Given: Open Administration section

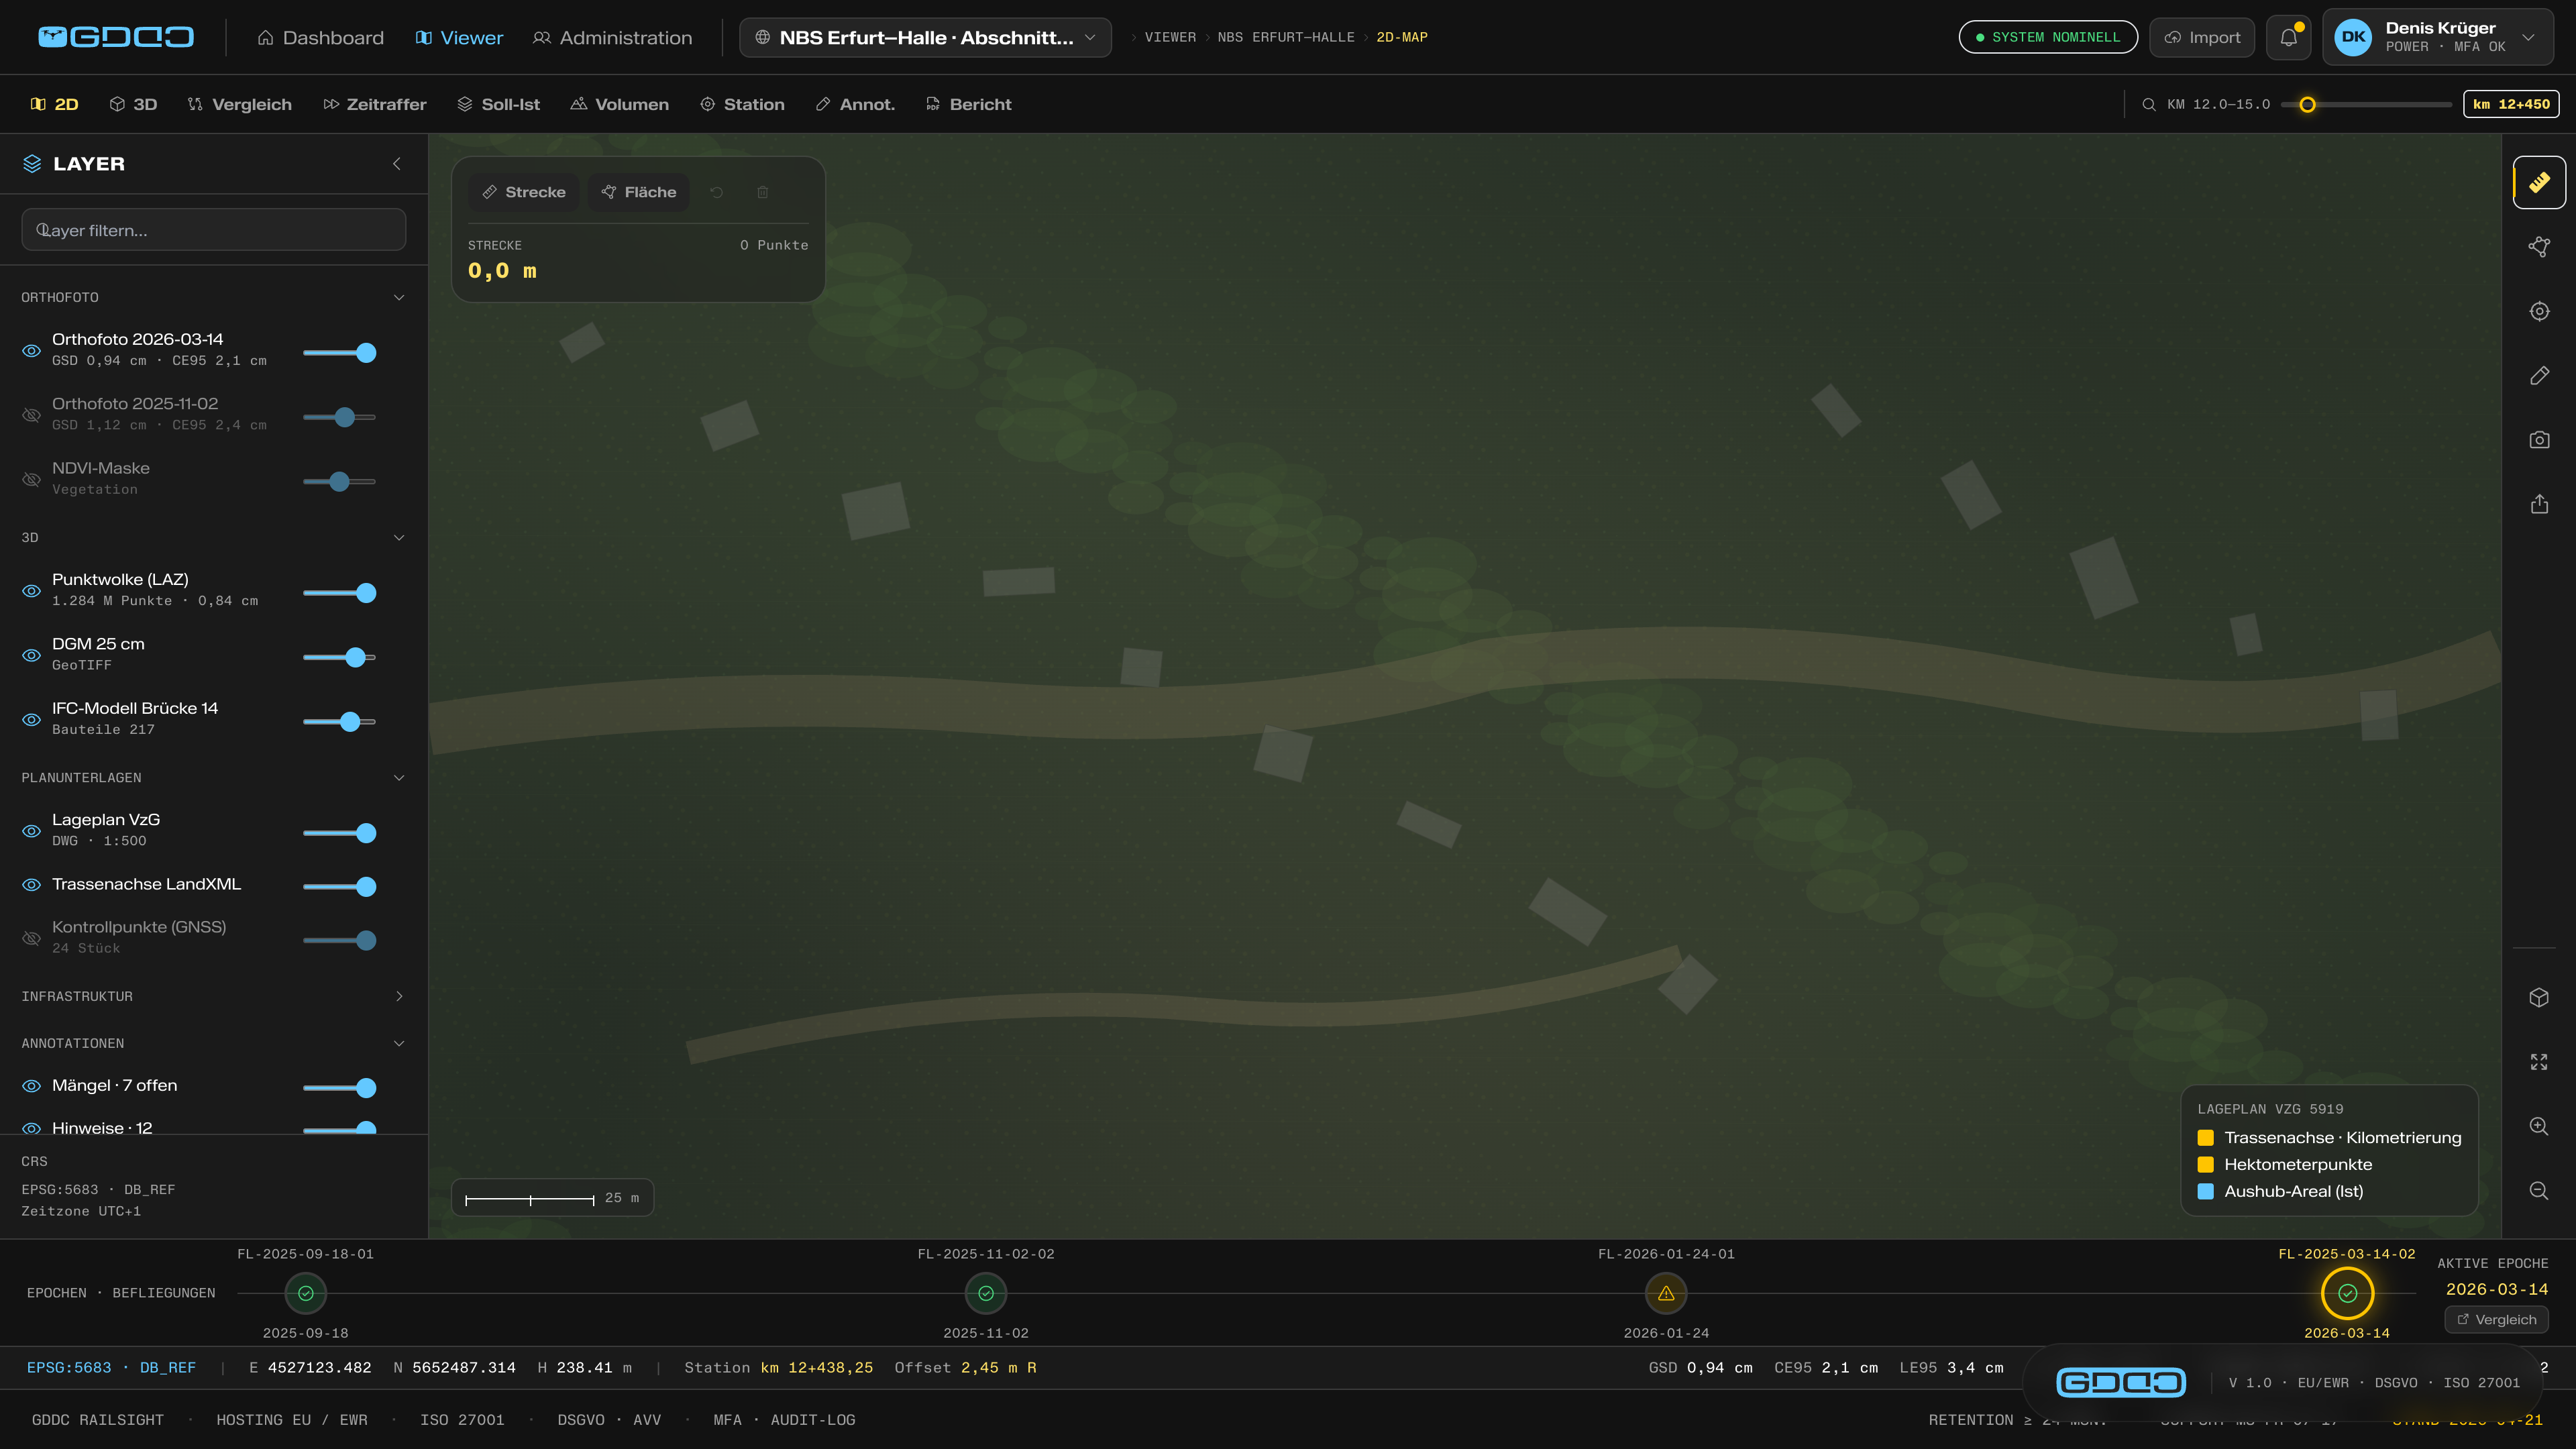Looking at the screenshot, I should (612, 37).
